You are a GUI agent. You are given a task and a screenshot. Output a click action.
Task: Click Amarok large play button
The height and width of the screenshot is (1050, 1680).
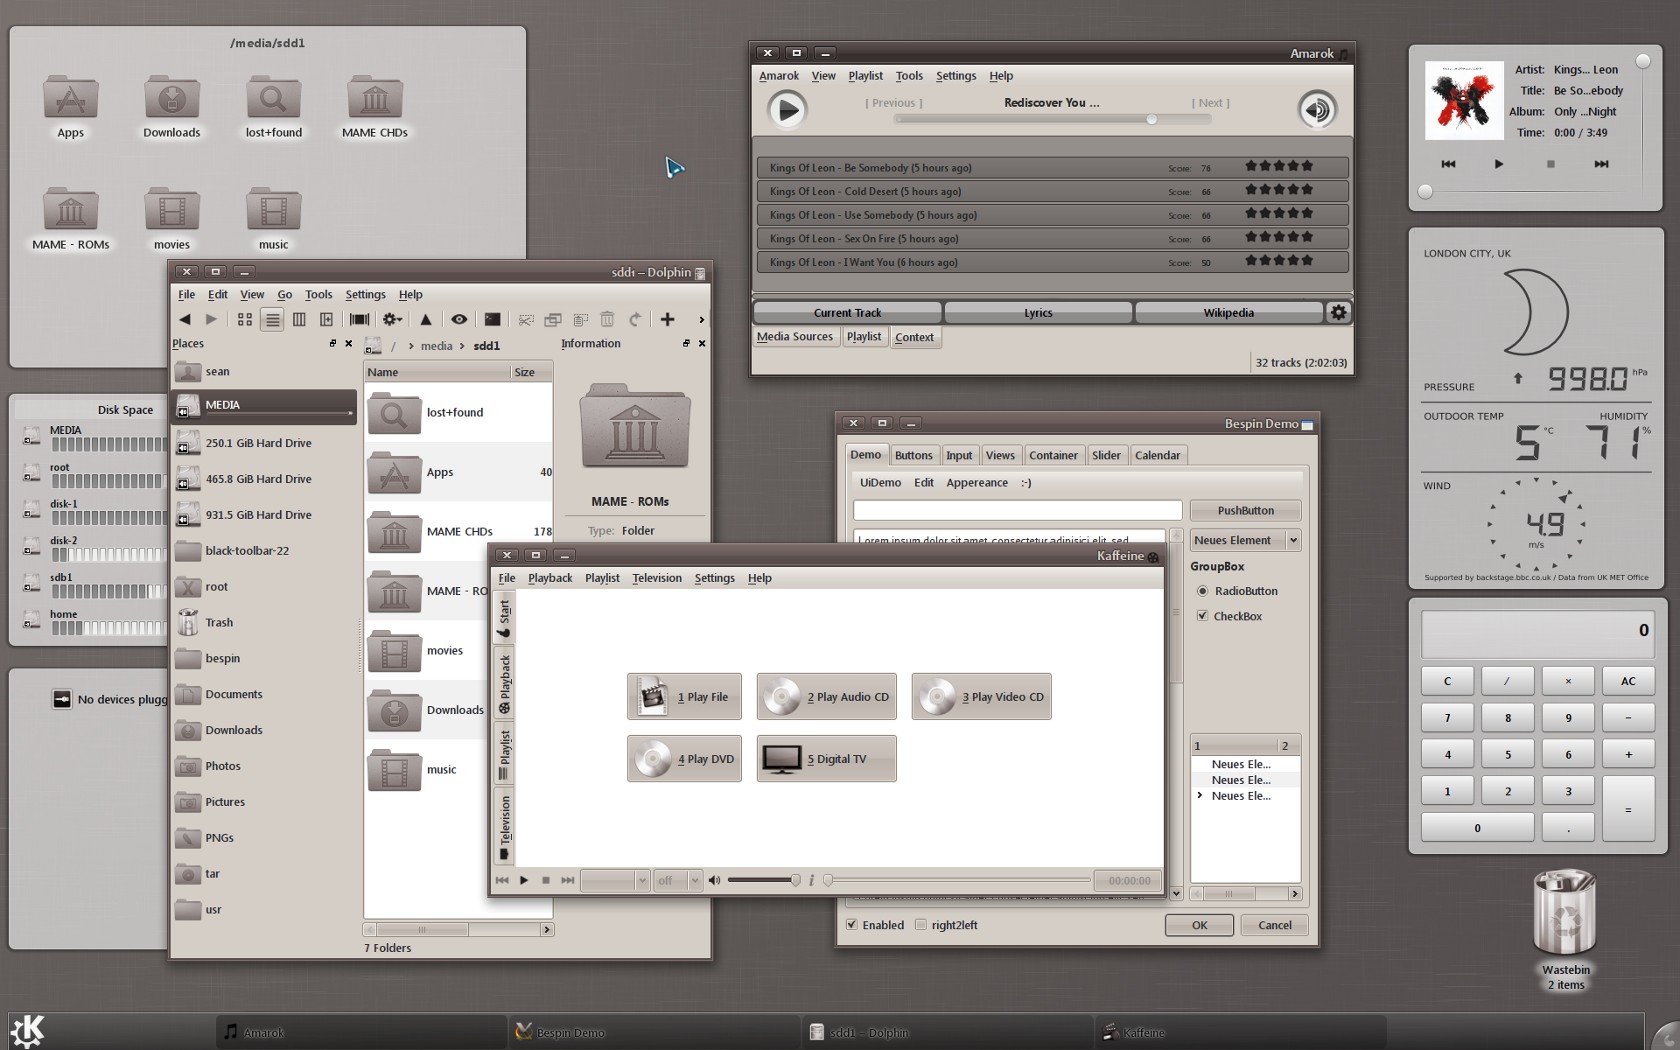coord(787,109)
